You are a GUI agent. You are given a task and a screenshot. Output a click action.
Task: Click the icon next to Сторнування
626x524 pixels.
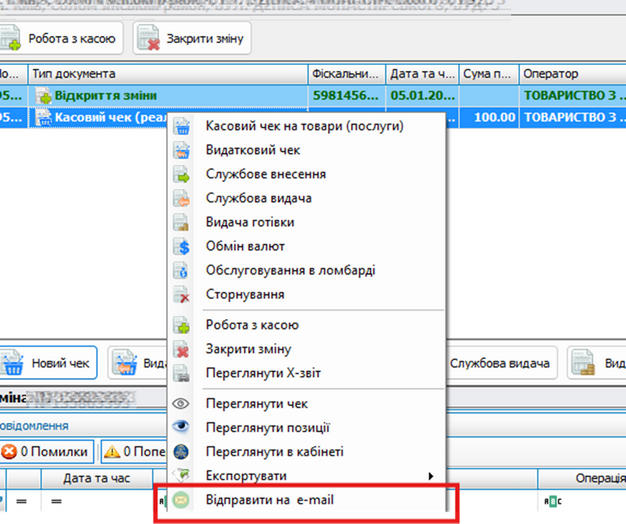182,295
